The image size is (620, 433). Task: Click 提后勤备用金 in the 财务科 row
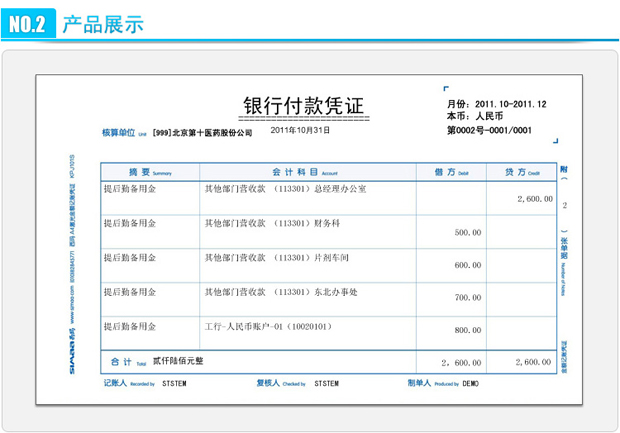tap(130, 223)
